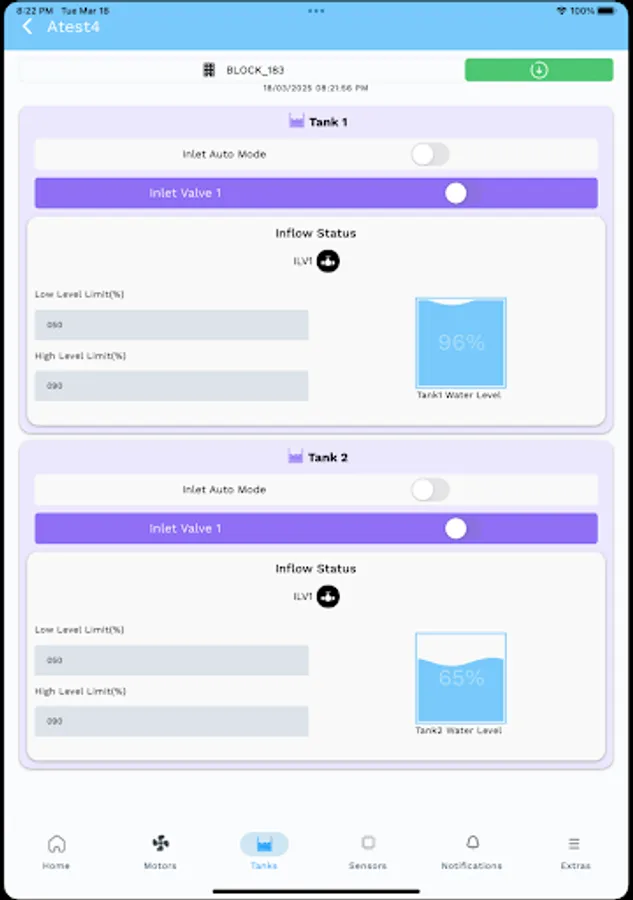Enable Inlet Auto Mode for Tank 2
Viewport: 633px width, 900px height.
(430, 490)
